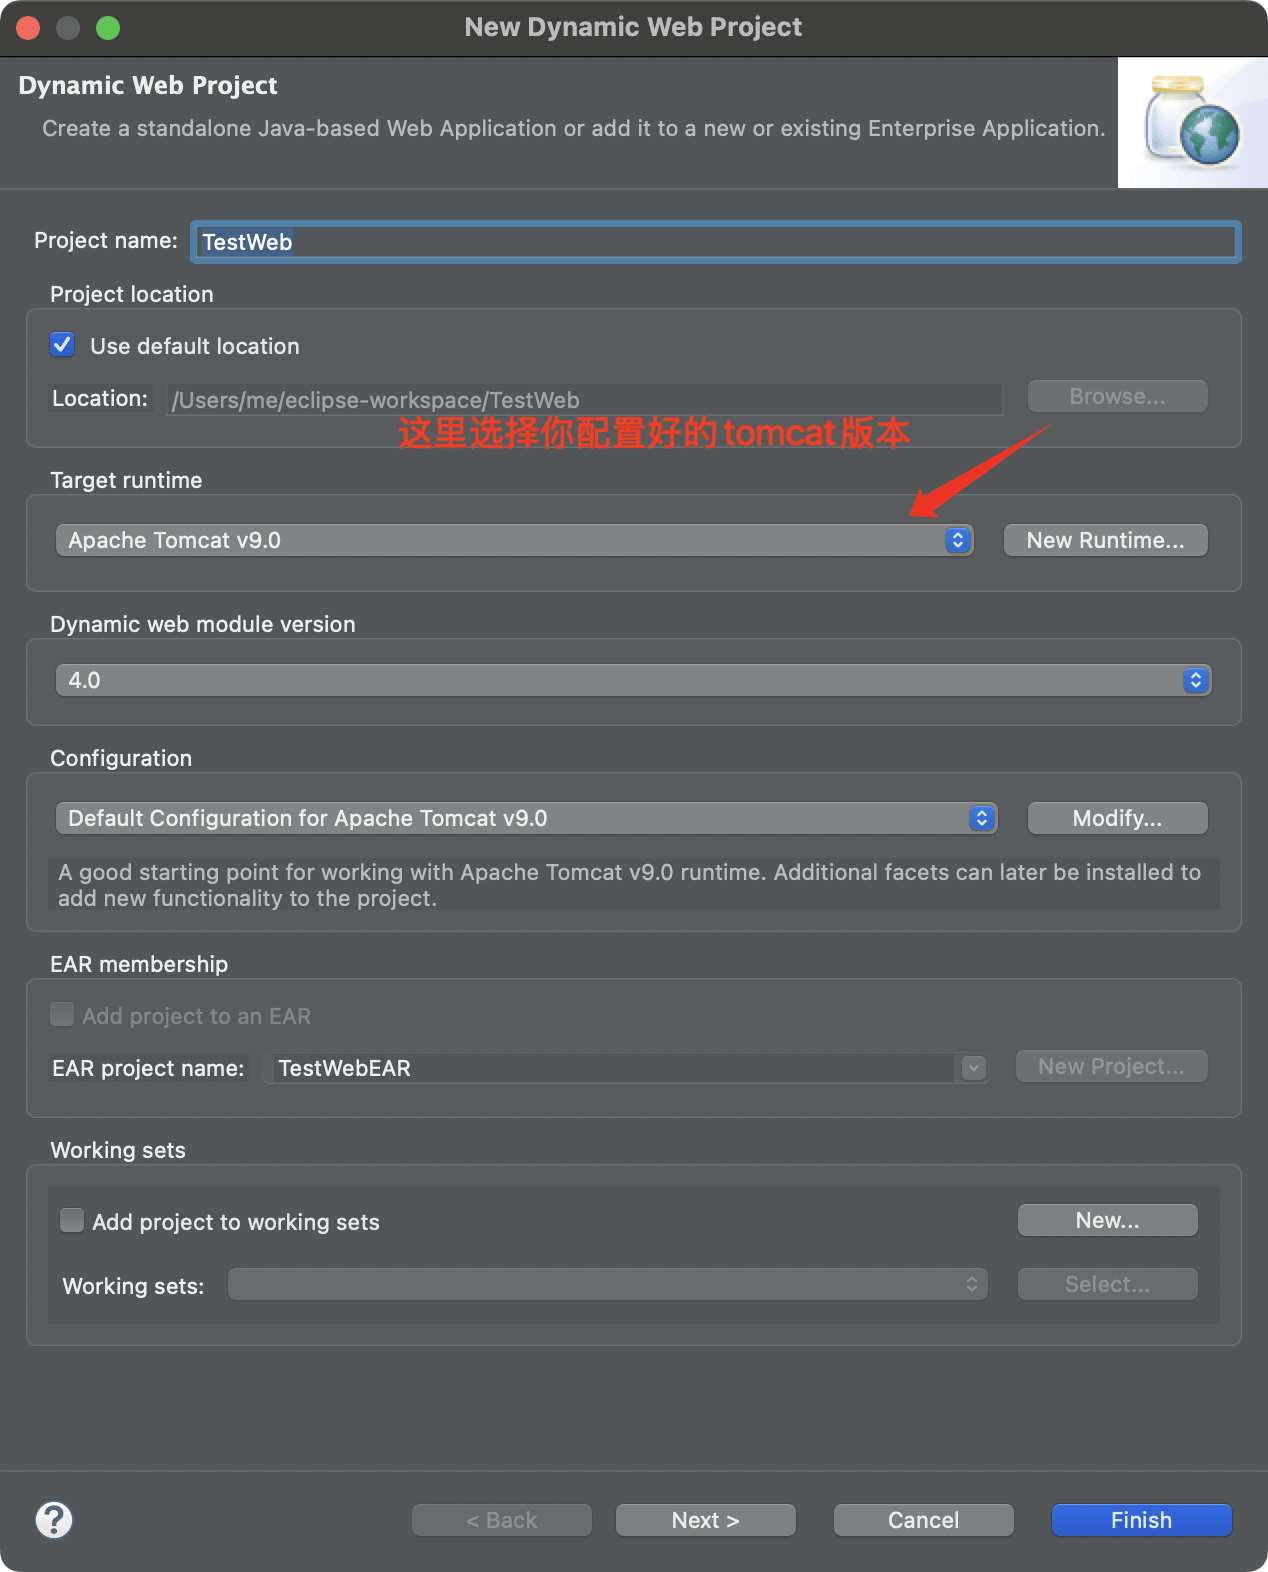Click Select... working sets button
Image resolution: width=1268 pixels, height=1572 pixels.
tap(1107, 1284)
